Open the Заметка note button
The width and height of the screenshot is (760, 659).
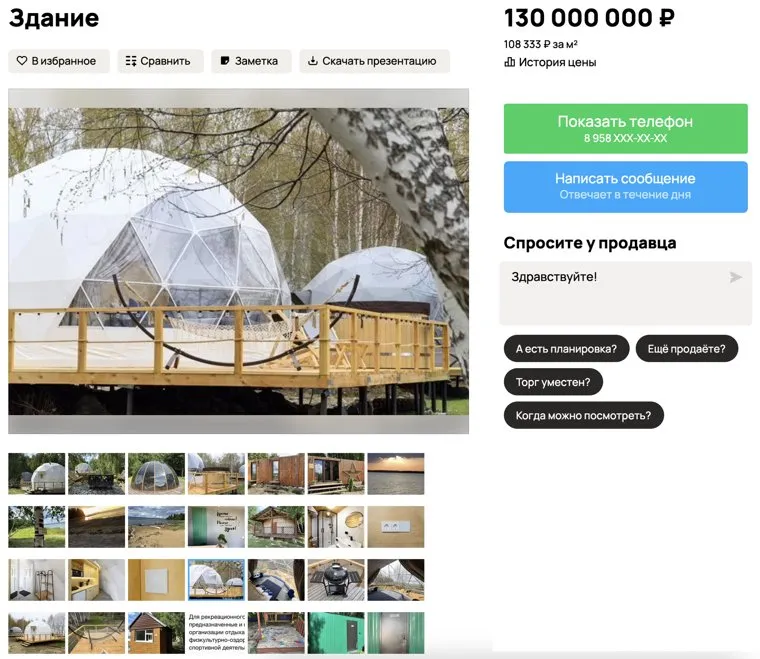[251, 61]
